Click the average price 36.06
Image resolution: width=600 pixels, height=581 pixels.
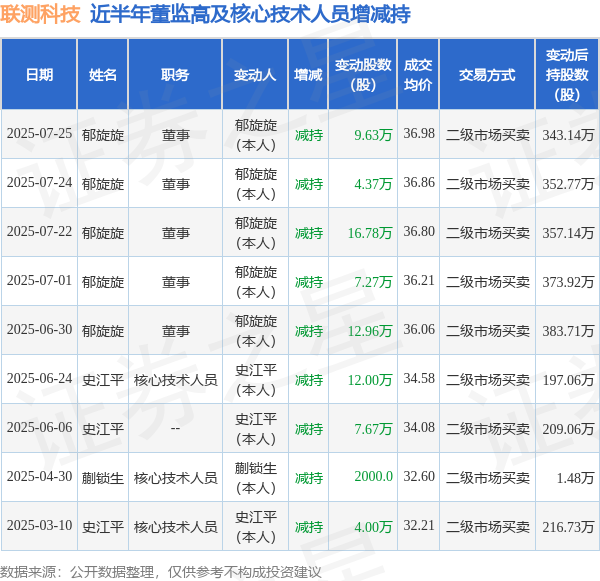click(x=419, y=330)
